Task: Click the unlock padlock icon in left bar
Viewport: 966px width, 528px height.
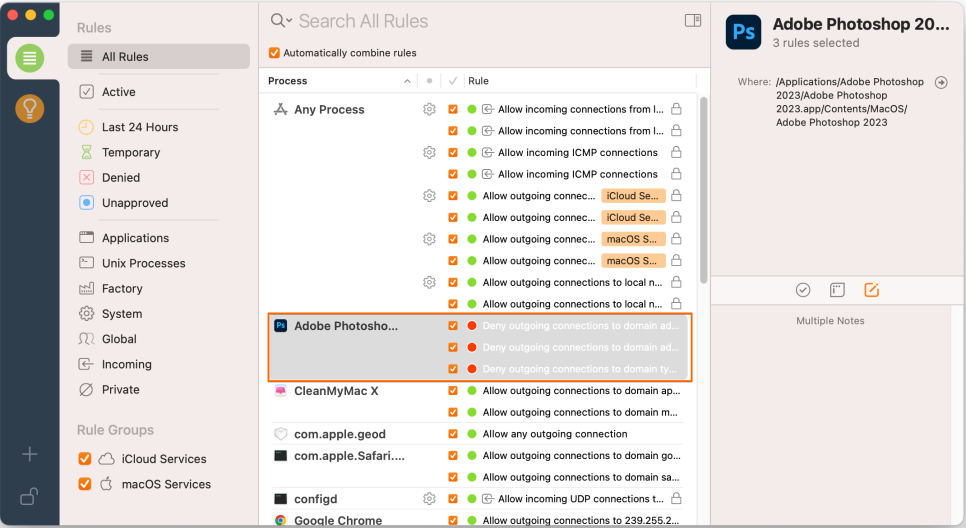Action: [30, 496]
